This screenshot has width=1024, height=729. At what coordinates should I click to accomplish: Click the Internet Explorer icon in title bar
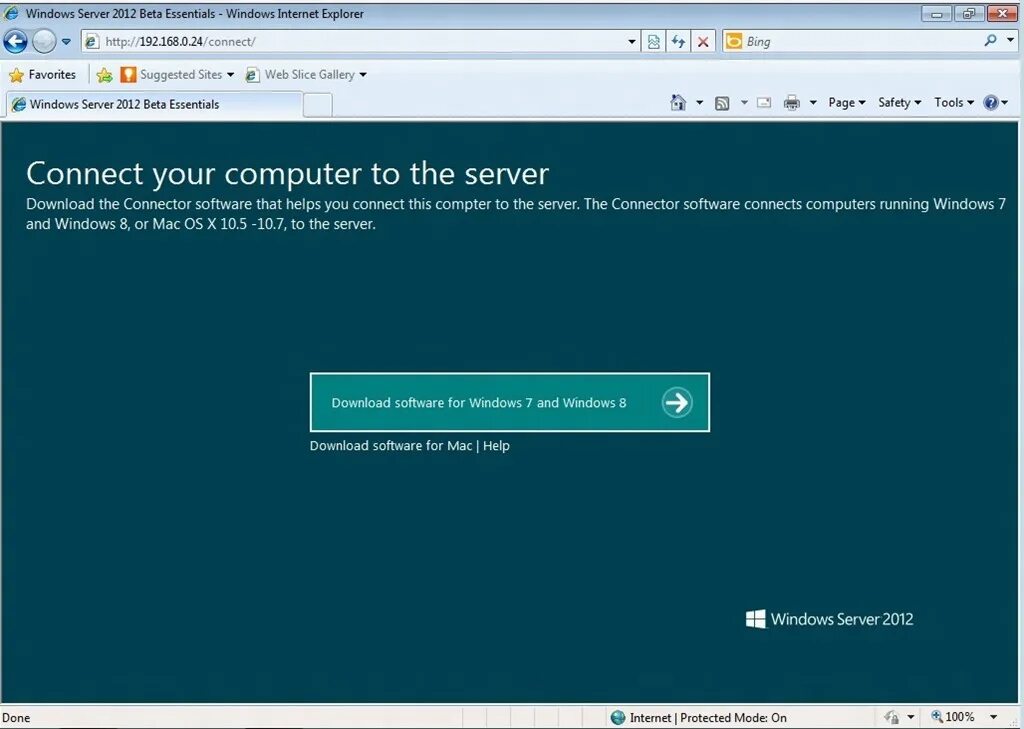pyautogui.click(x=11, y=13)
